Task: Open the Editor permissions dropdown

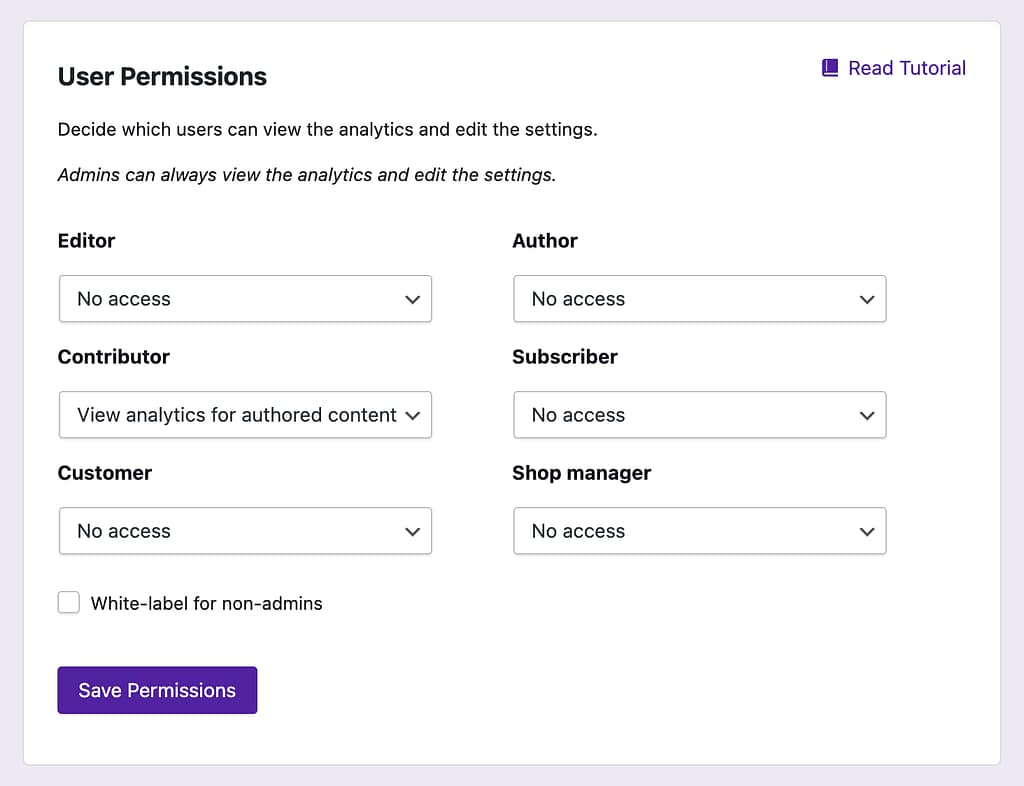Action: pyautogui.click(x=245, y=298)
